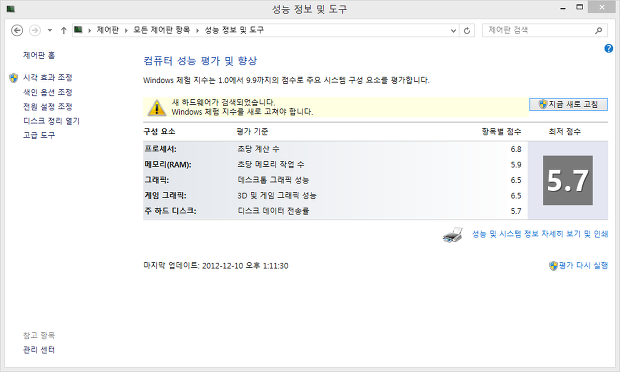This screenshot has width=620, height=372.
Task: Click 컴퓨터 성능 평가 및 향상 heading
Action: tap(200, 60)
